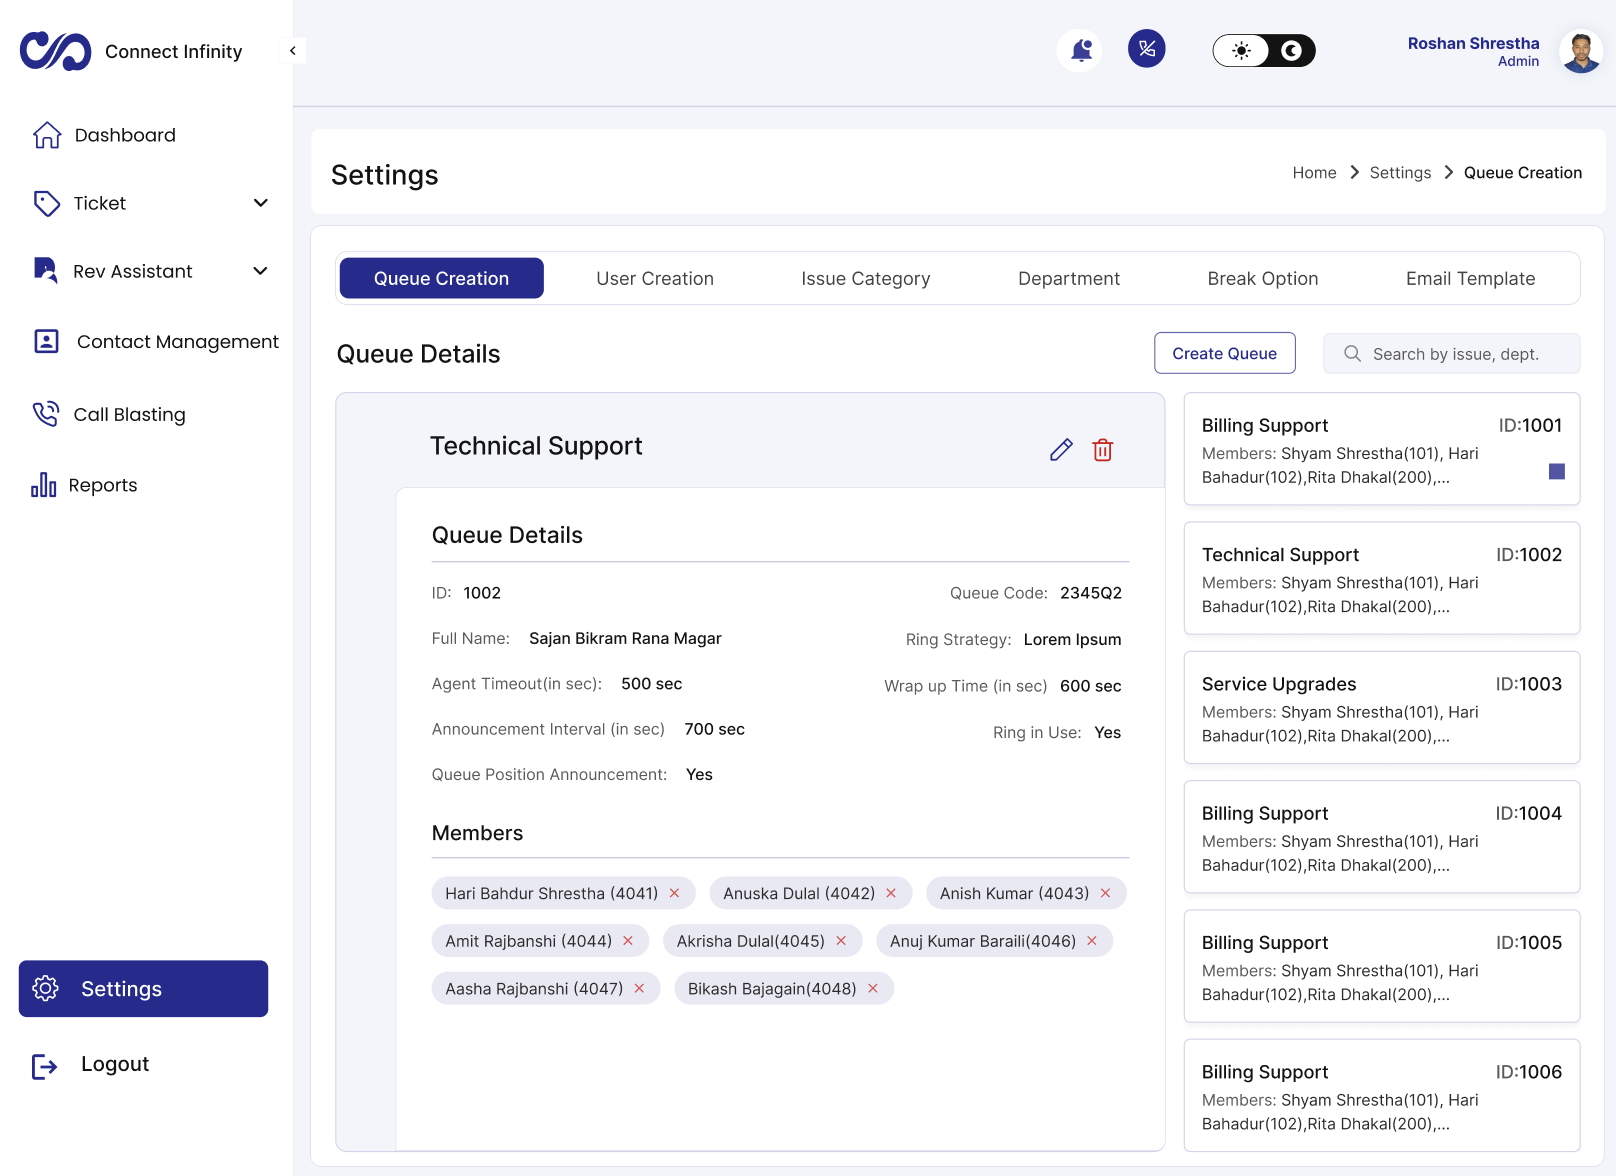Remove member Bikash Bajagain(4048)
Viewport: 1616px width, 1176px height.
873,988
